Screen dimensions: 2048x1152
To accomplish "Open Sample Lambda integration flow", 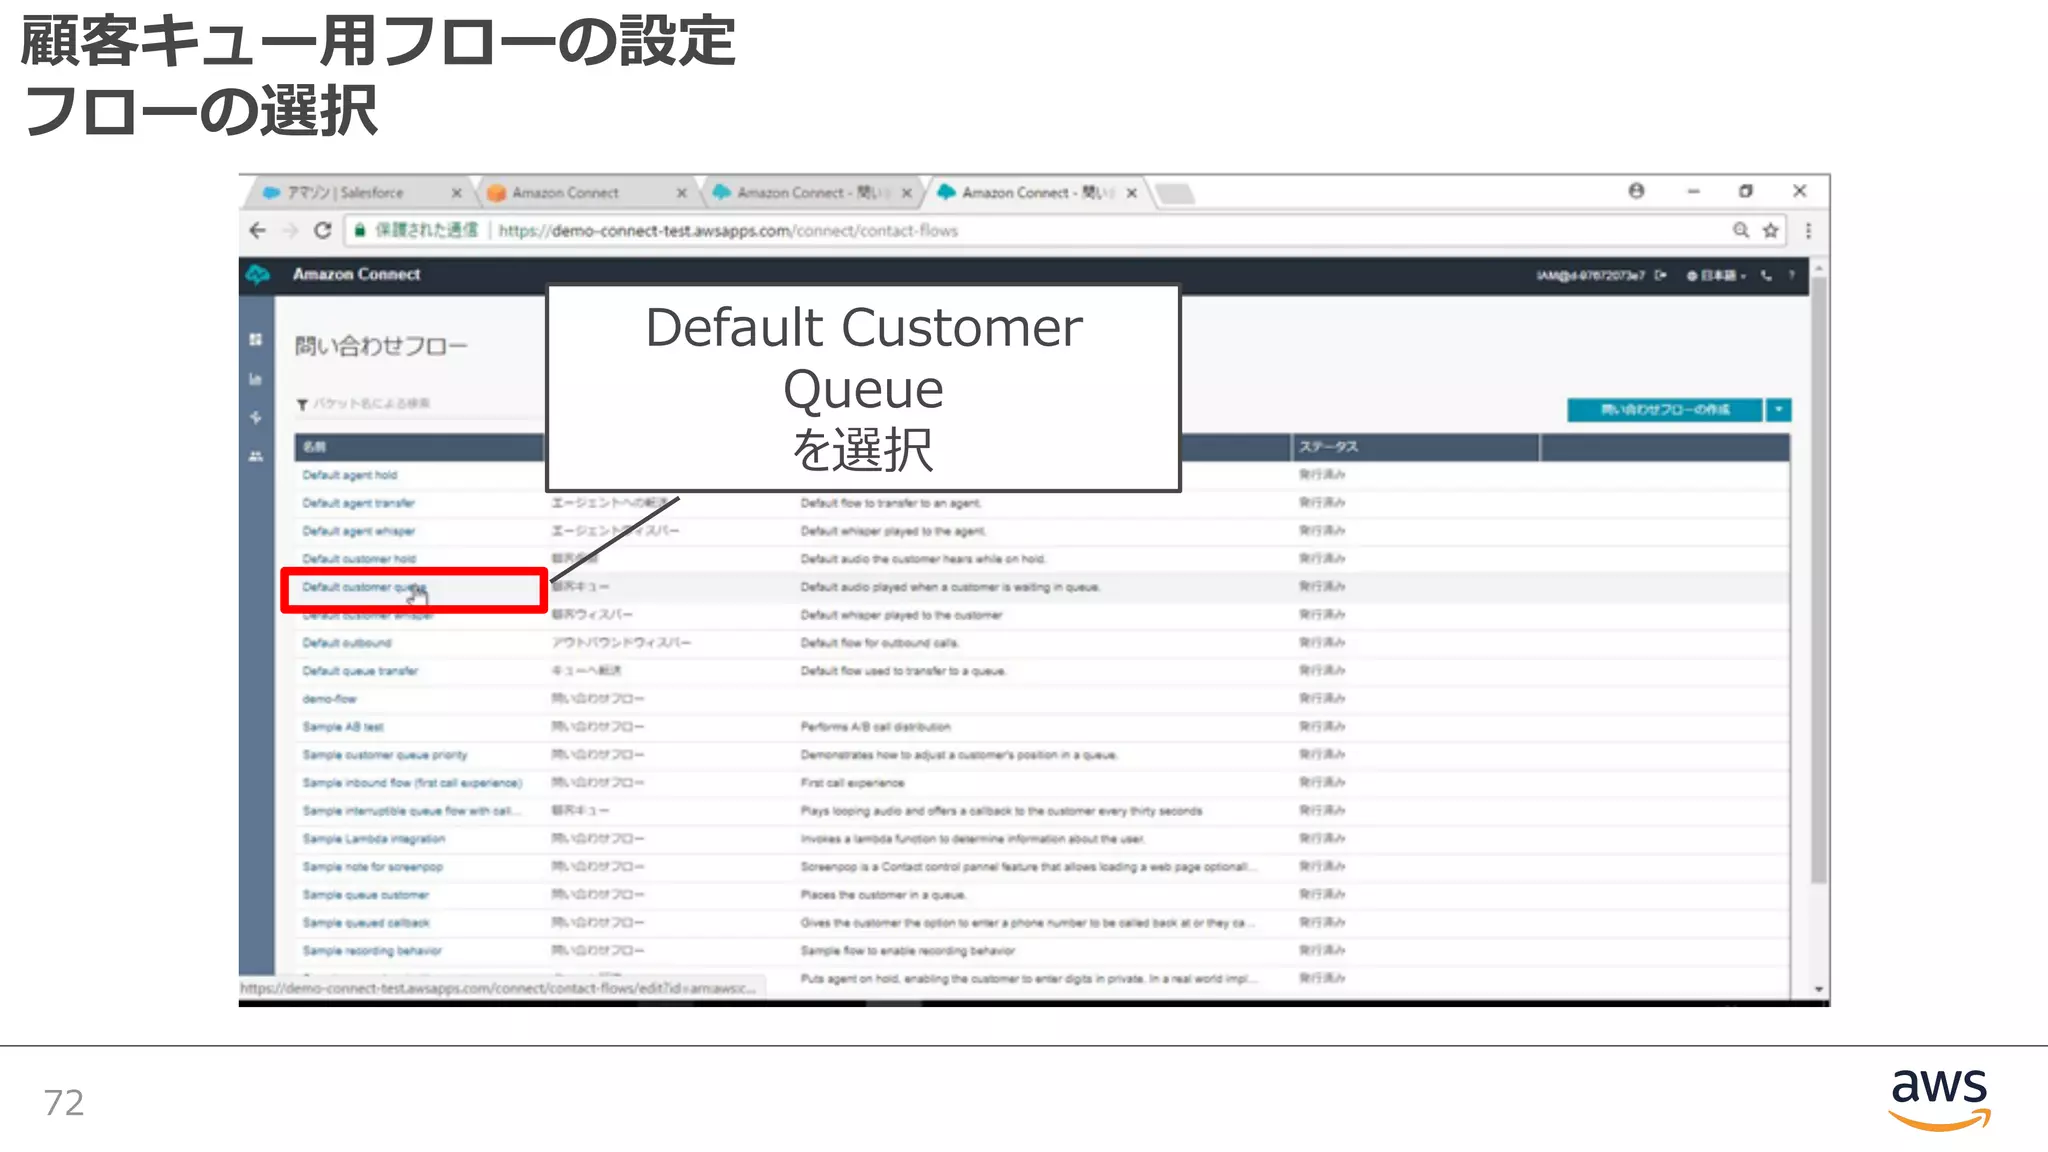I will click(374, 839).
